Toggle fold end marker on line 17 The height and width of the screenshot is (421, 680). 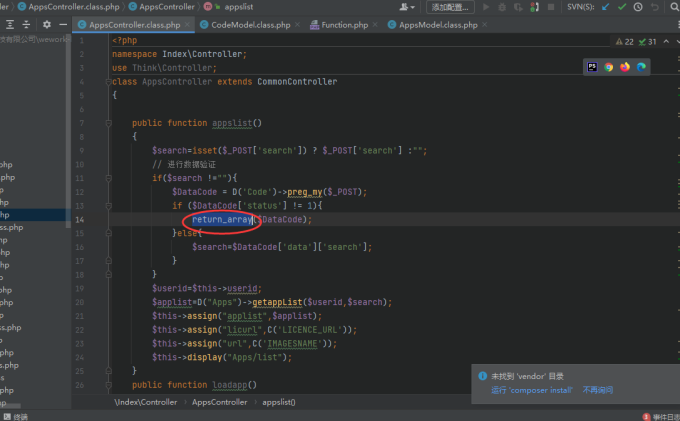click(x=108, y=261)
